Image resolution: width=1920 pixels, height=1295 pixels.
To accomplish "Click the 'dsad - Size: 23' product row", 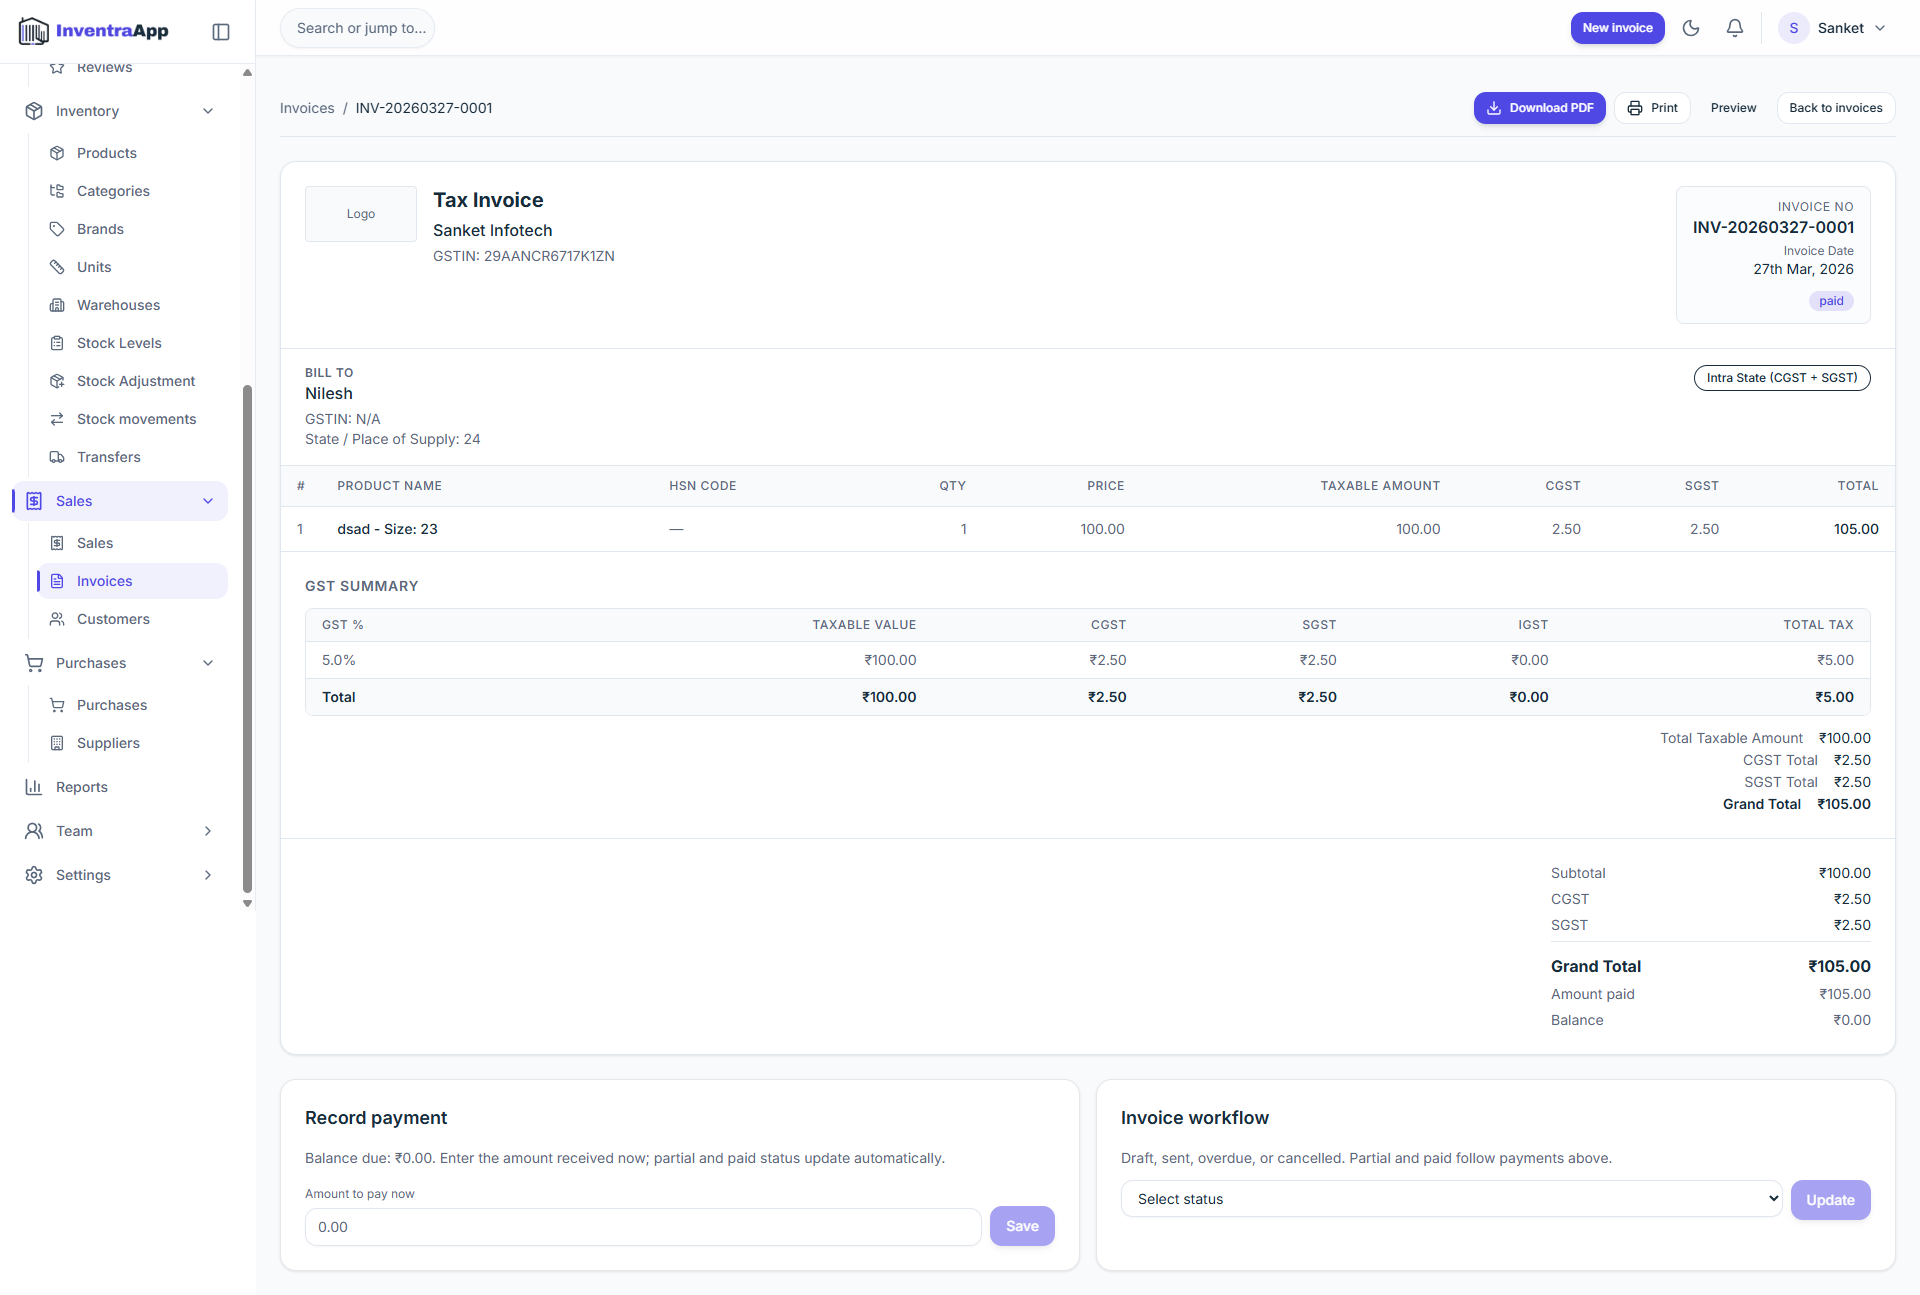I will (x=1088, y=529).
